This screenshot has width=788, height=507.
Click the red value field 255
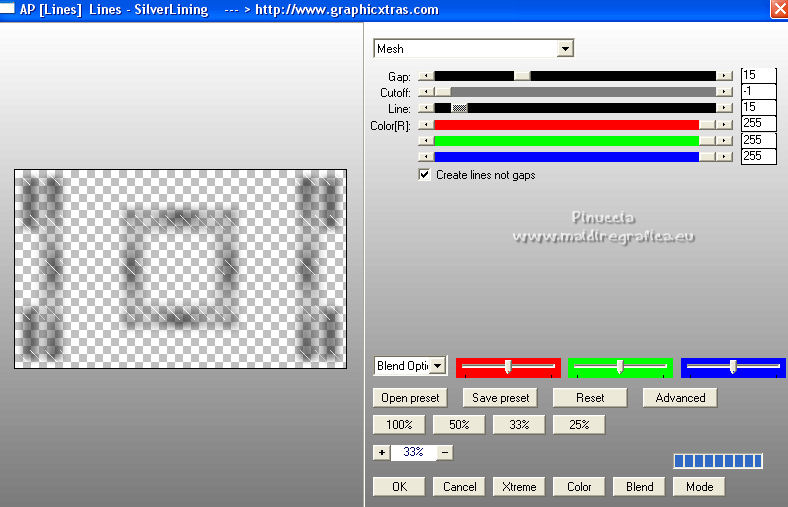tap(759, 124)
